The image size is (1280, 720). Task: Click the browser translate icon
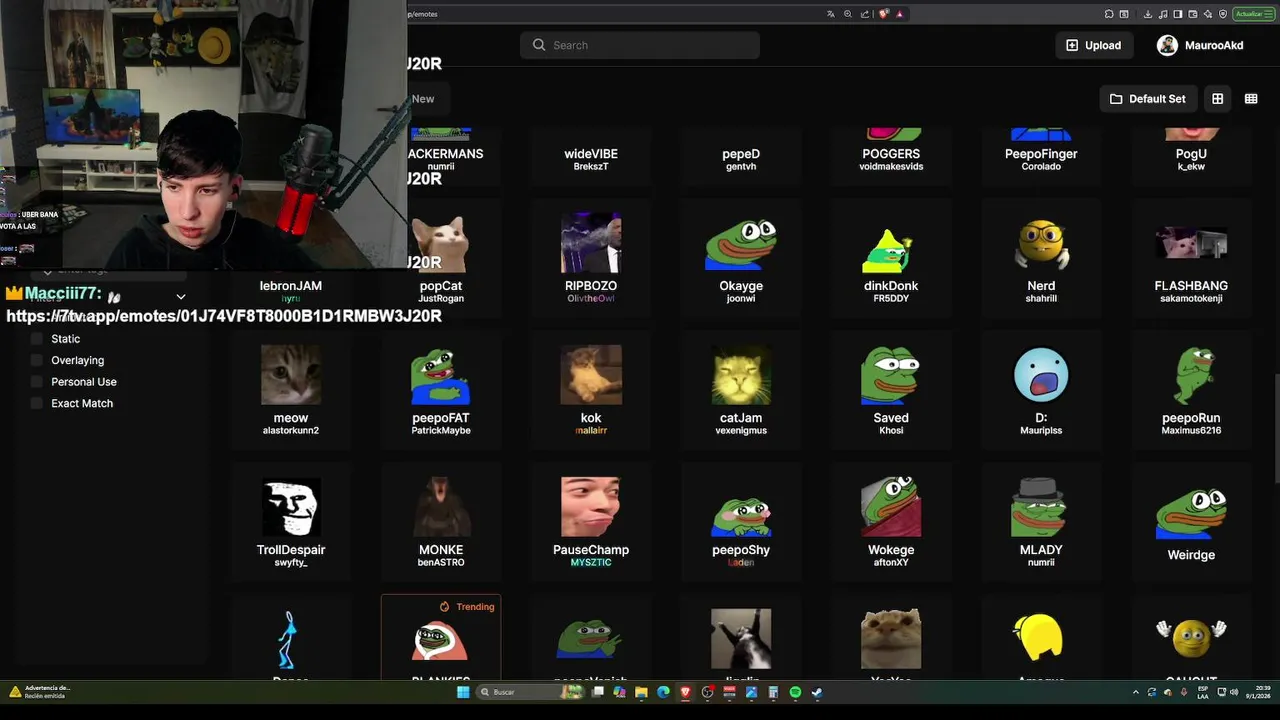coord(830,14)
